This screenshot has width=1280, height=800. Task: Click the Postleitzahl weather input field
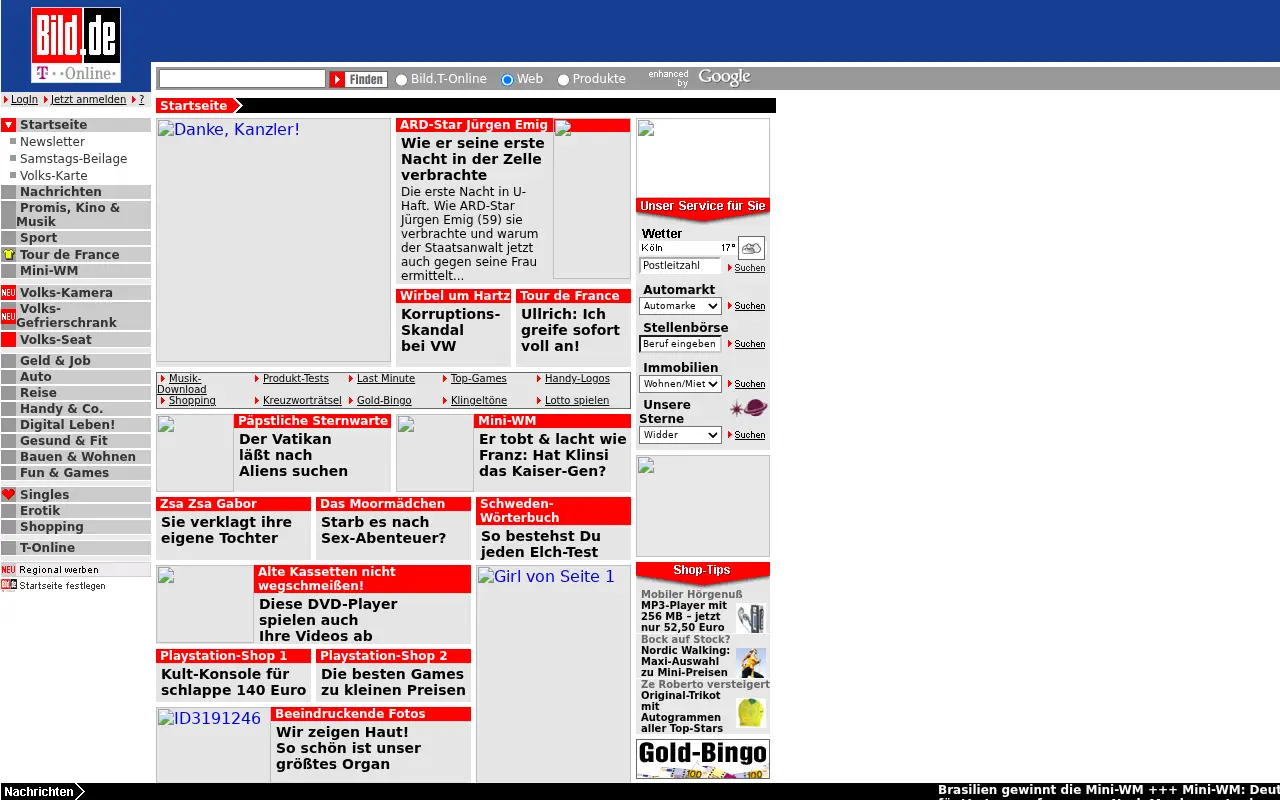tap(680, 266)
